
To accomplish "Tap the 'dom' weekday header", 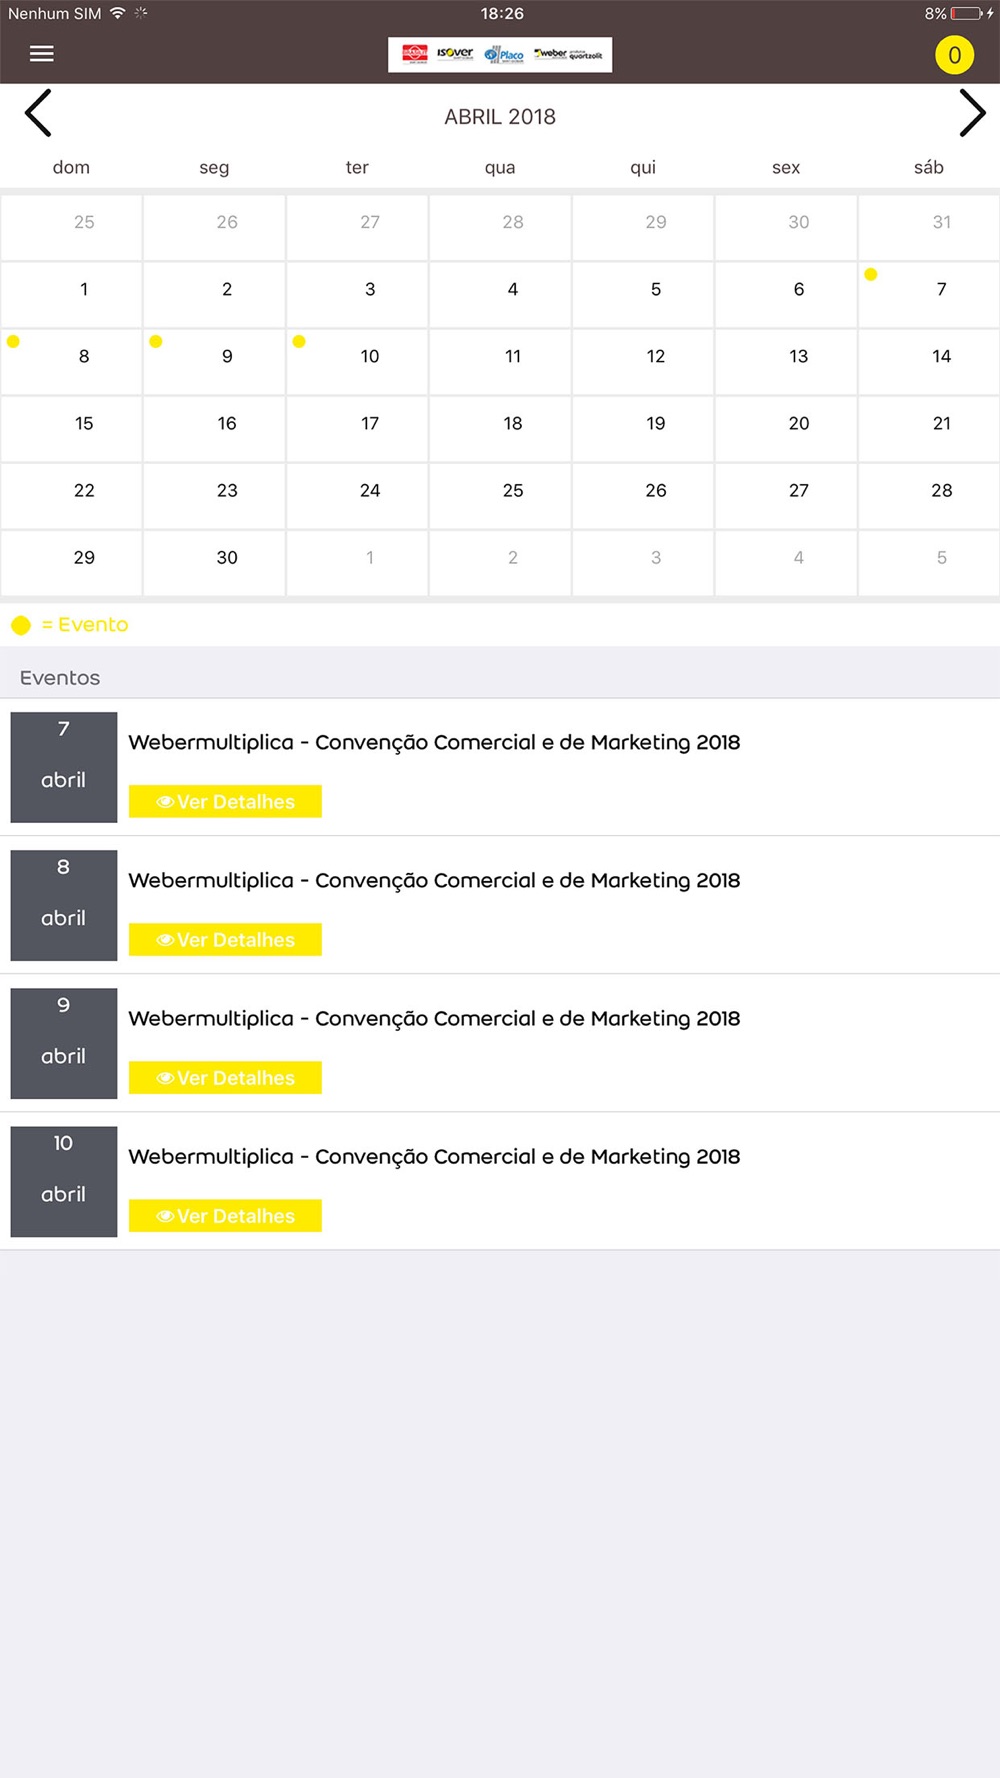I will point(71,168).
